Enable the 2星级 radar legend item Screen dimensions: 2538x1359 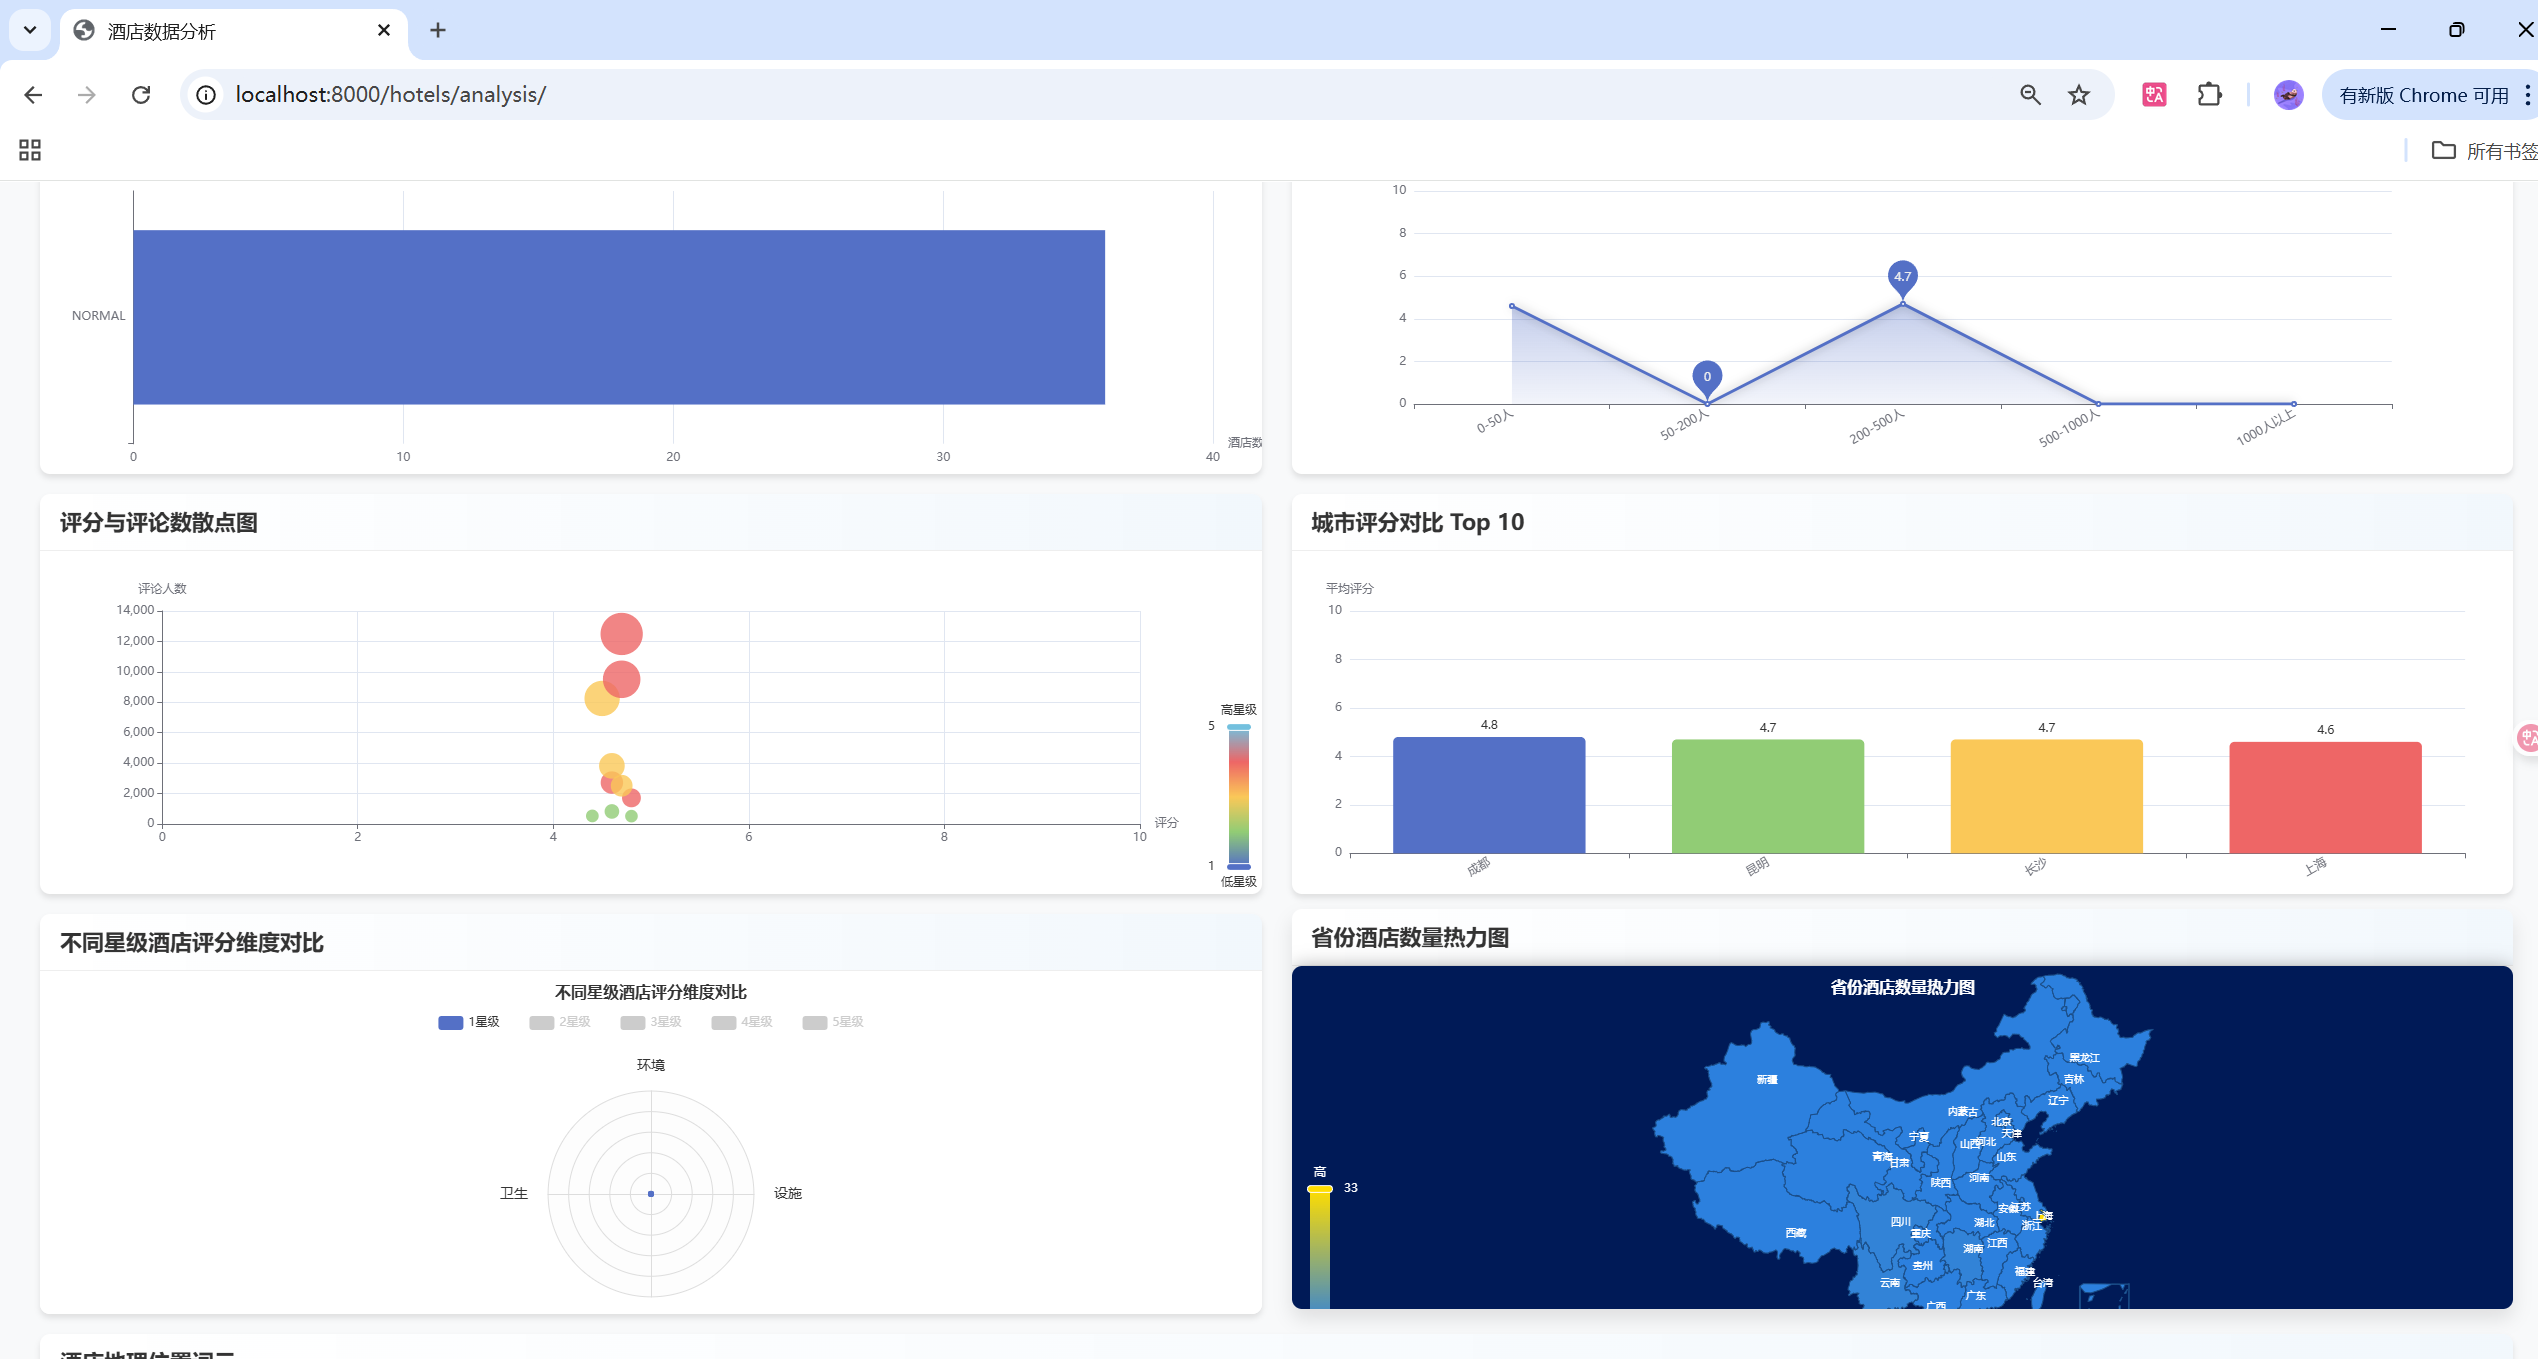click(560, 1022)
